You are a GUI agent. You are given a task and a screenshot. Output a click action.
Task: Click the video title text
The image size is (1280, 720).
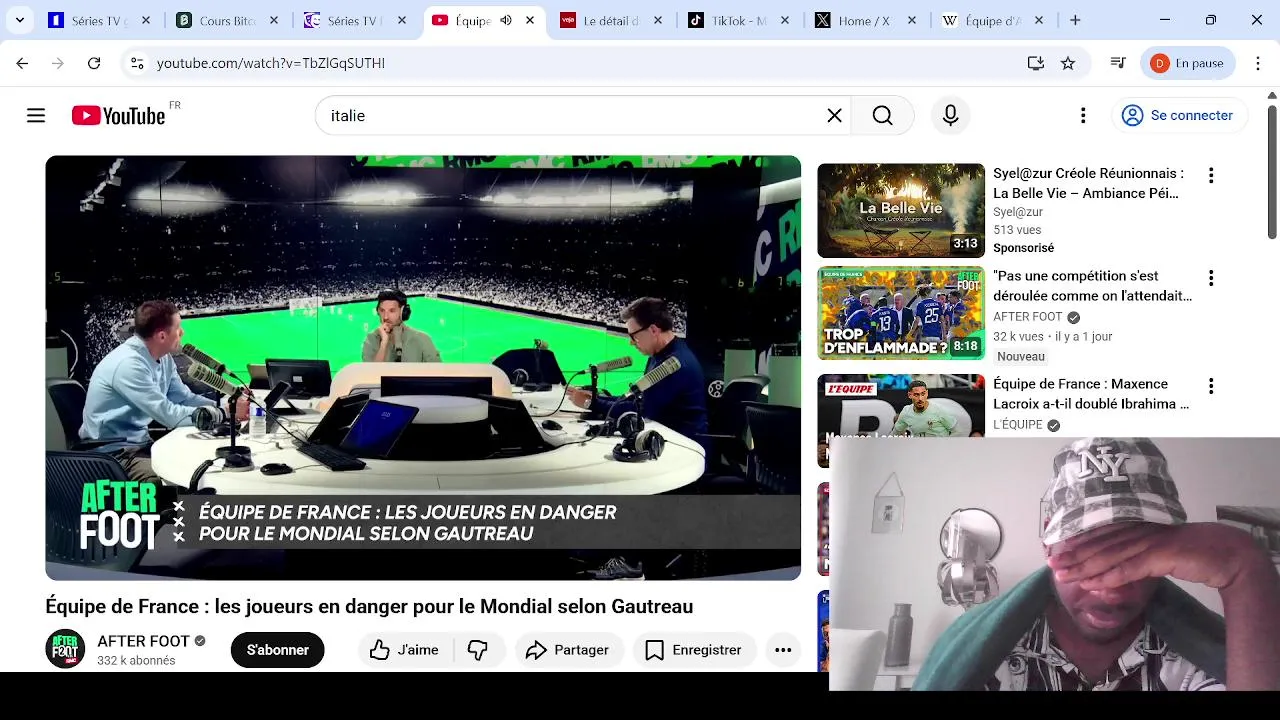coord(369,606)
